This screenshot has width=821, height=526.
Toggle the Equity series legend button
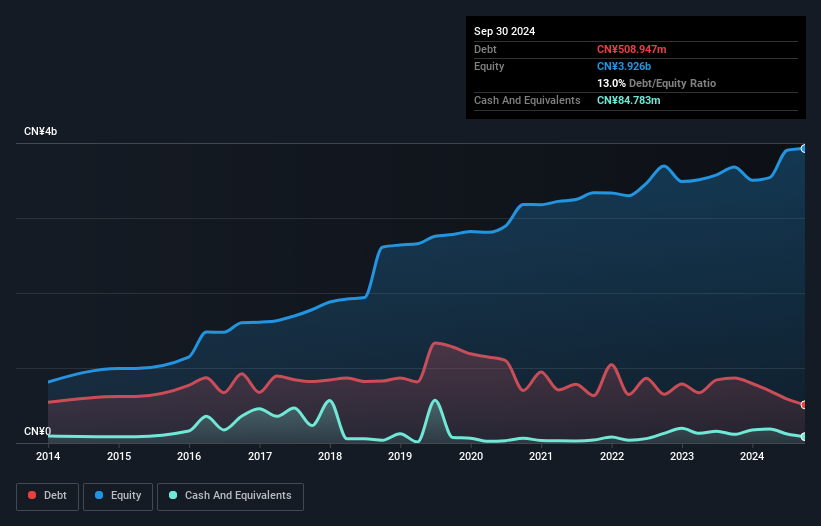pyautogui.click(x=118, y=496)
